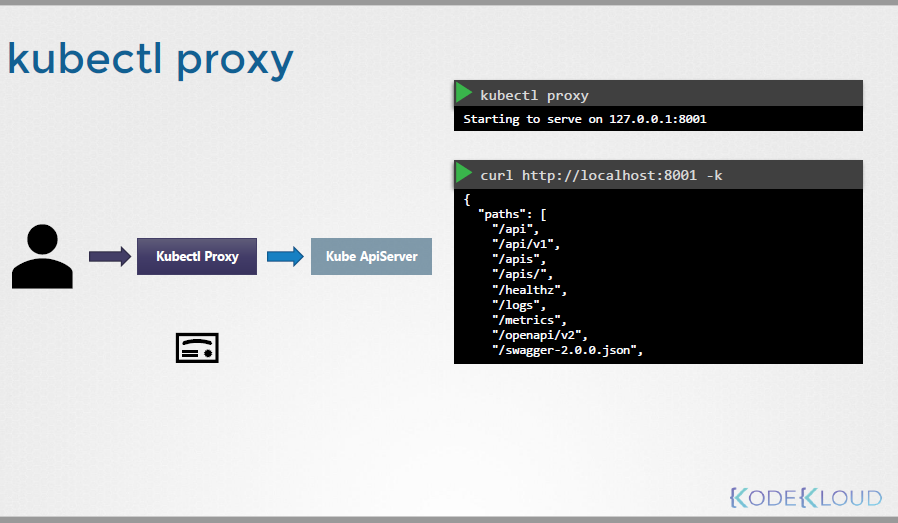The width and height of the screenshot is (898, 523).
Task: Click the 'kubectl proxy' command text
Action: [x=534, y=95]
